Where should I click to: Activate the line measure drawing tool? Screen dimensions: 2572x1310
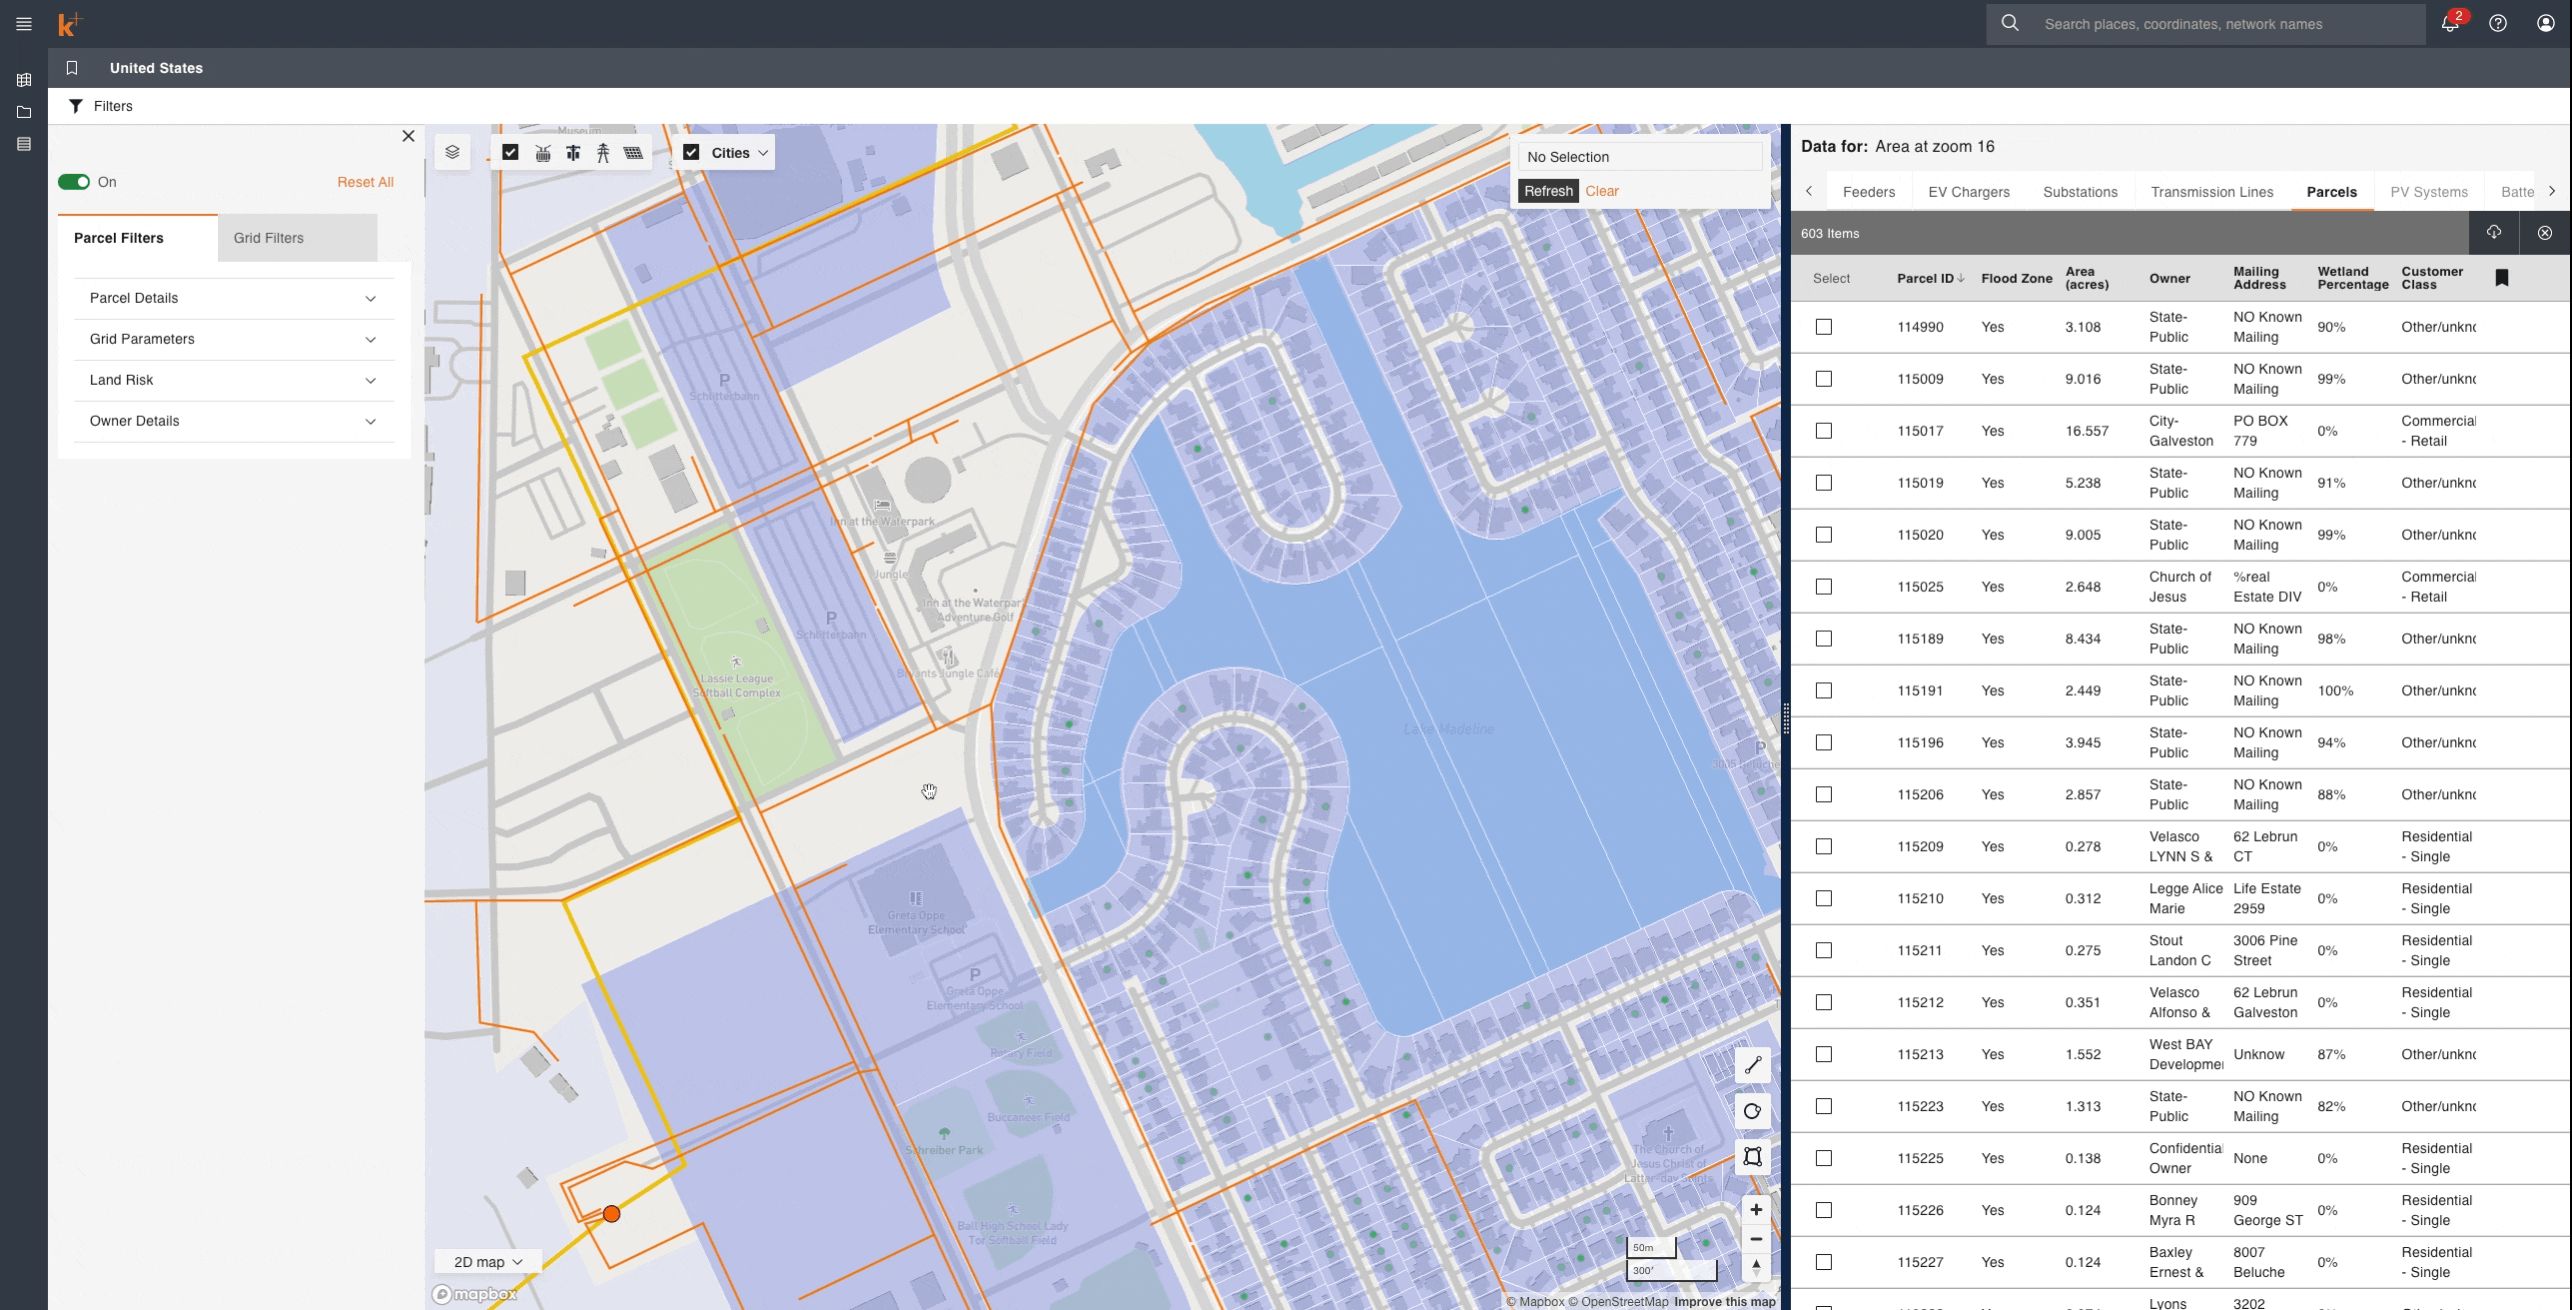pyautogui.click(x=1752, y=1066)
